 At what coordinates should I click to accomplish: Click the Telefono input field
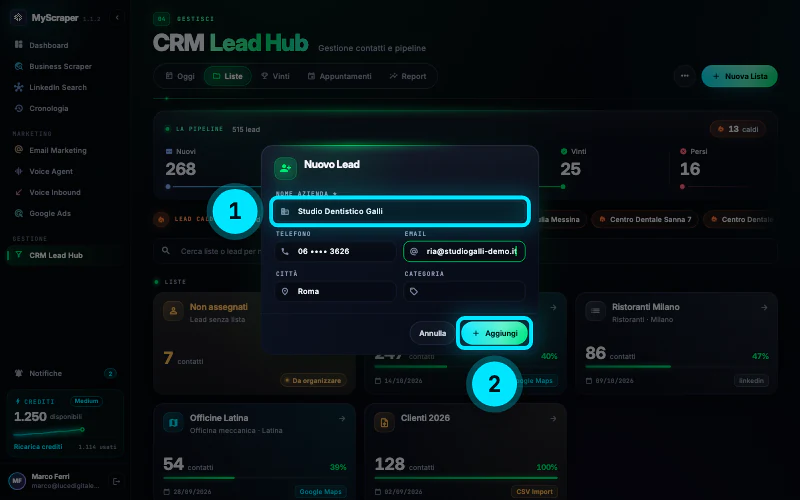[x=336, y=251]
